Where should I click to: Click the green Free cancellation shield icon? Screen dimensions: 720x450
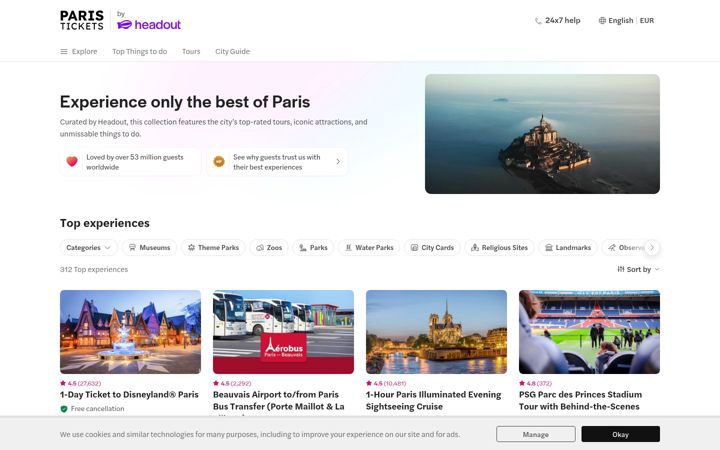coord(64,409)
